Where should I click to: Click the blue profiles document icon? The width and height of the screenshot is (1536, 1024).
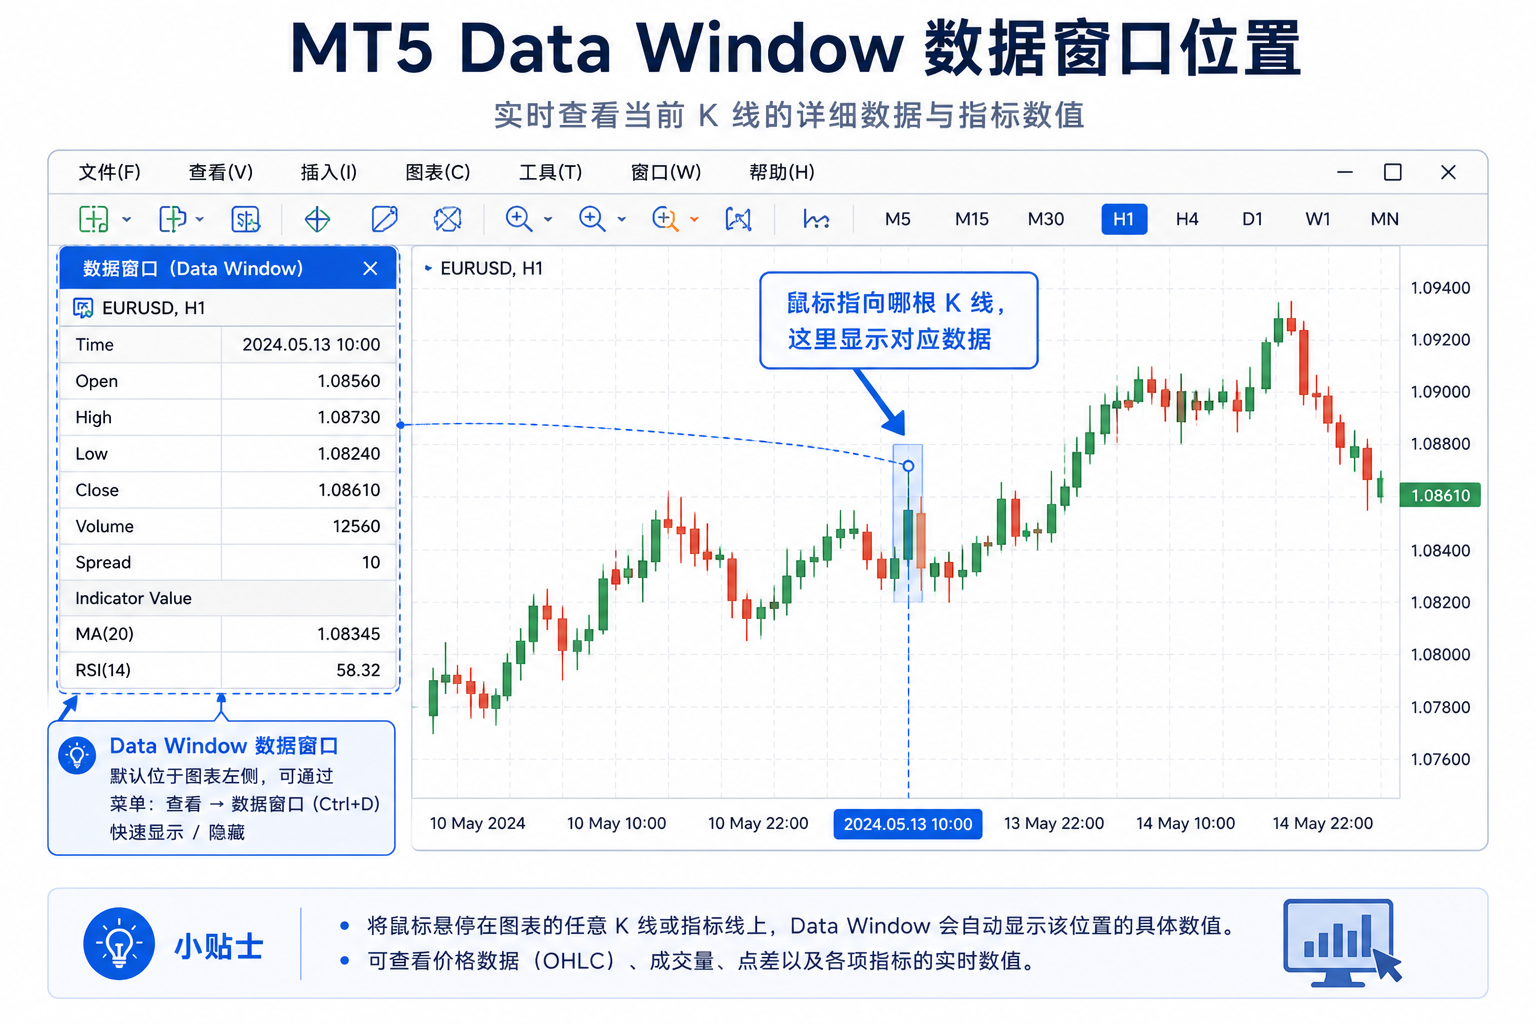tap(173, 219)
